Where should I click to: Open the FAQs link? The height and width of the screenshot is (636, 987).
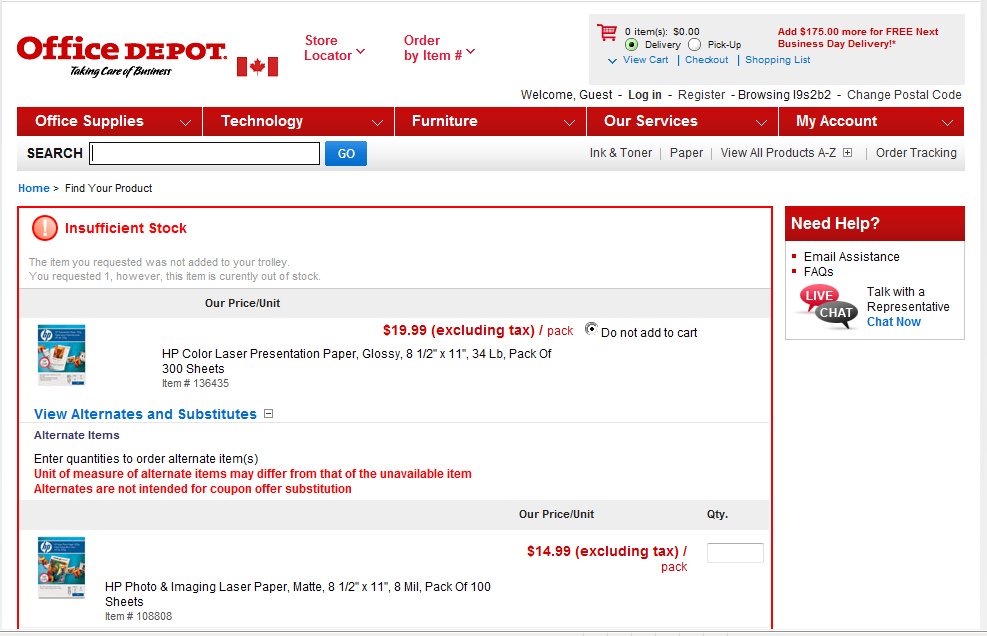pyautogui.click(x=818, y=271)
